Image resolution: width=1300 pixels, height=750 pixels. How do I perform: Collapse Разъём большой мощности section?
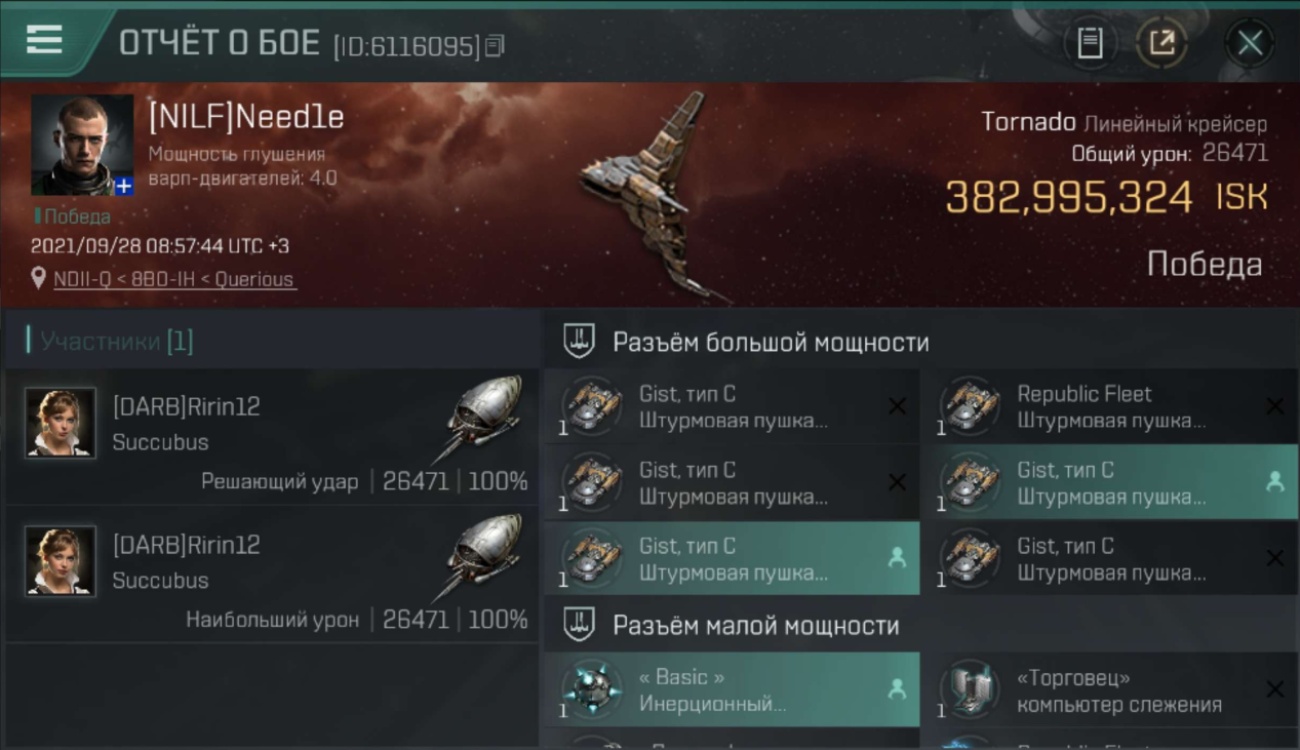pos(579,341)
